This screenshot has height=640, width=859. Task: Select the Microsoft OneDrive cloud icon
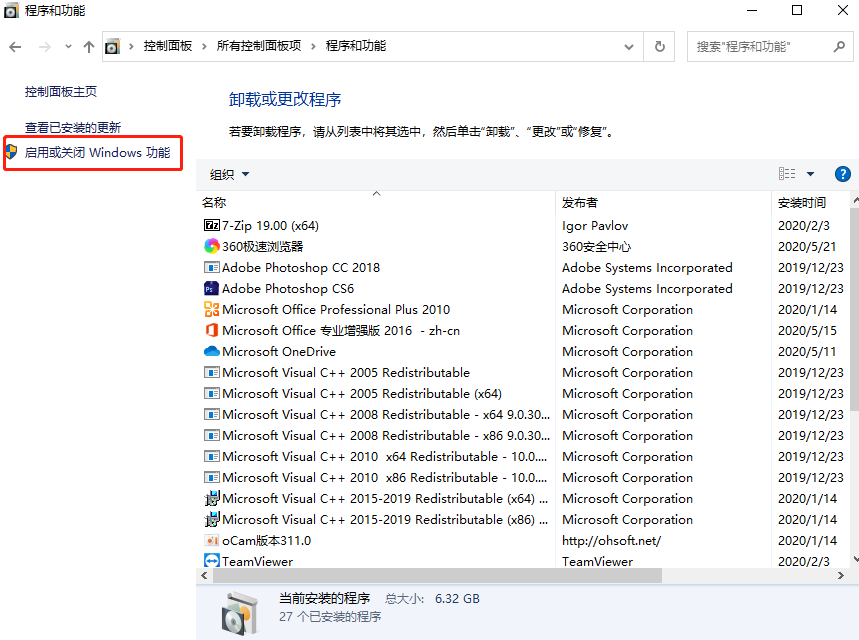coord(212,351)
